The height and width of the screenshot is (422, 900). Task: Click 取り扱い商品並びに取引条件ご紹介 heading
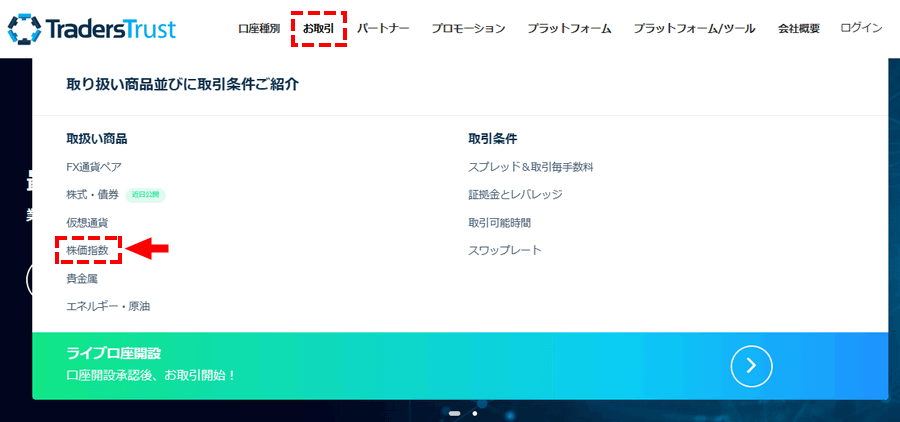coord(183,85)
